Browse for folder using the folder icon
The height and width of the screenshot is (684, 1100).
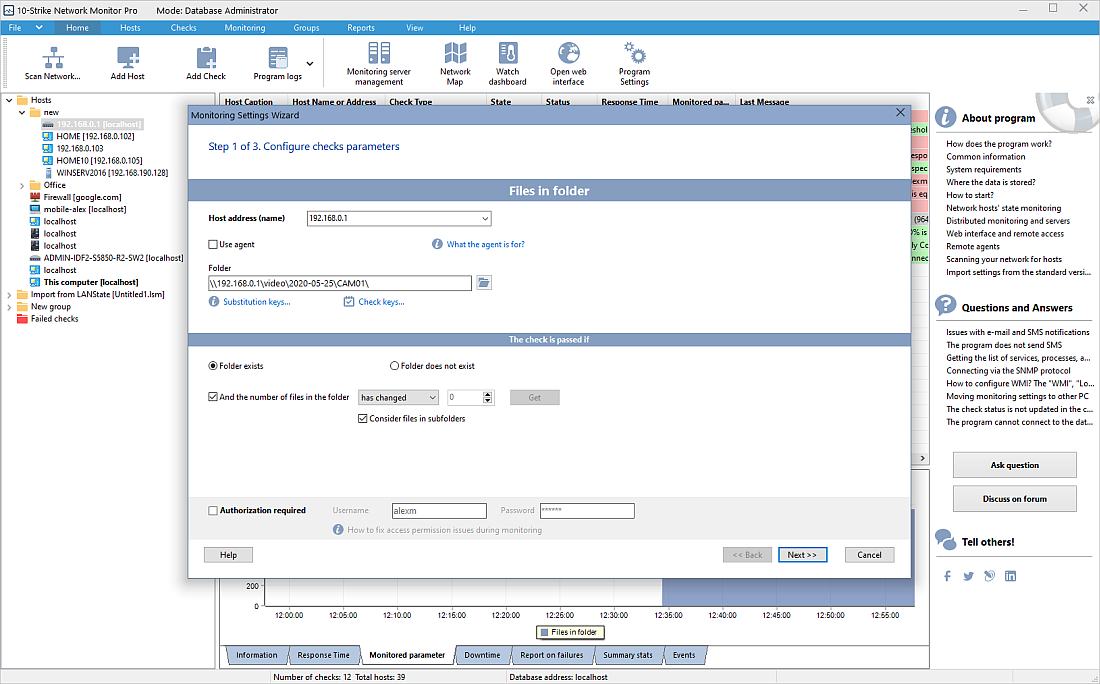484,283
